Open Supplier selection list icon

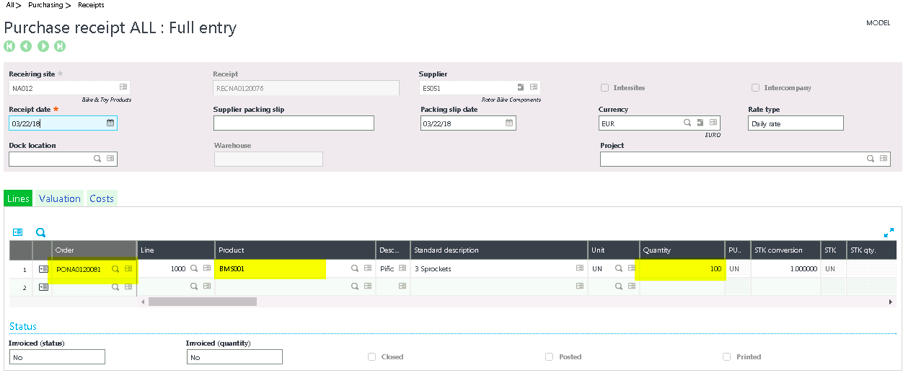[x=534, y=87]
